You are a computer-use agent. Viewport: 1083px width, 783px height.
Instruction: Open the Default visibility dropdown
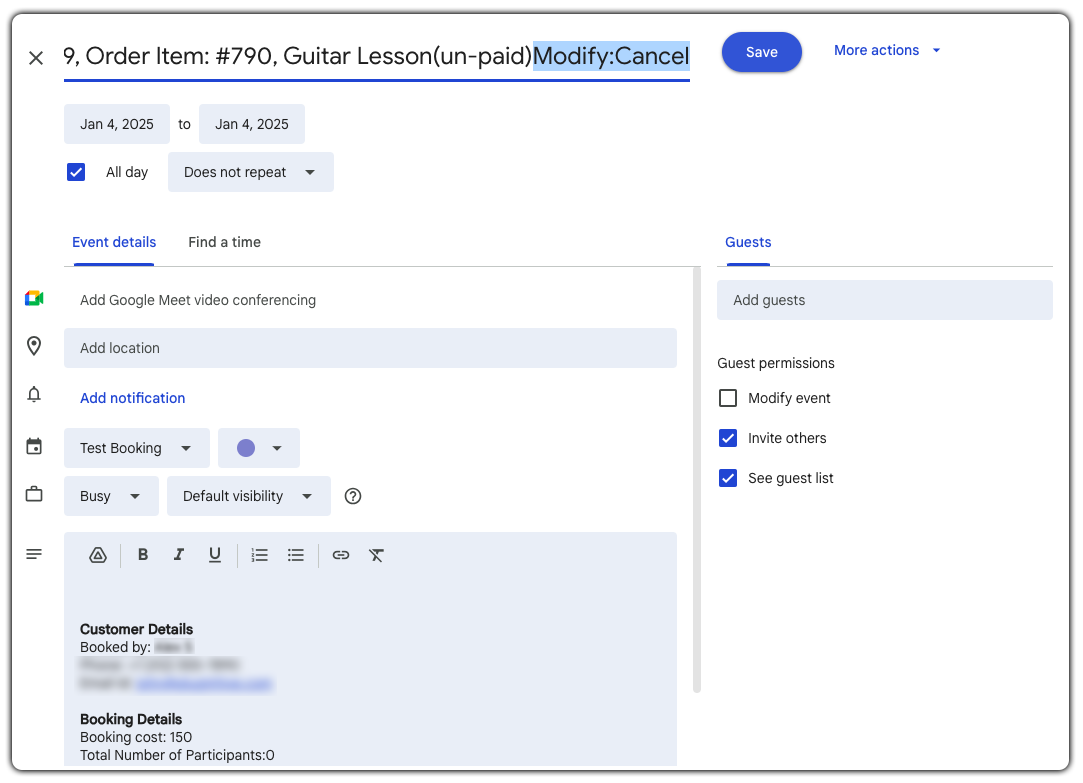coord(249,496)
